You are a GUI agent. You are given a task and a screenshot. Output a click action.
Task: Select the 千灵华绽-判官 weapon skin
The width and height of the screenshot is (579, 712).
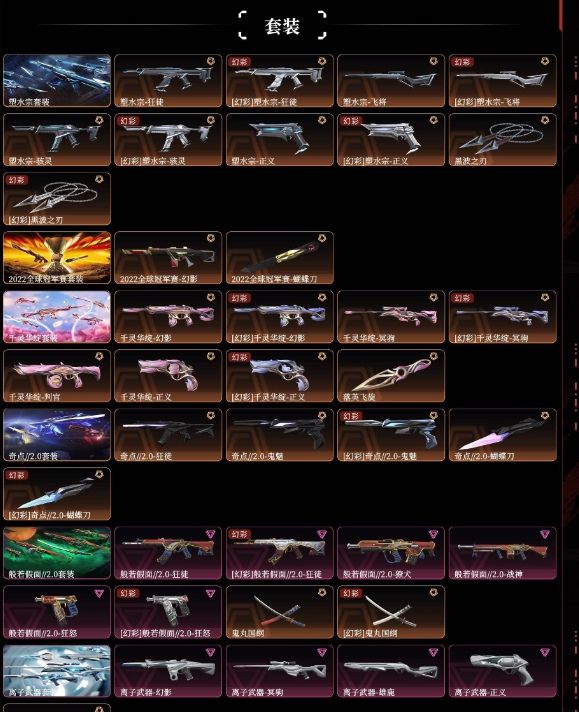[x=57, y=376]
